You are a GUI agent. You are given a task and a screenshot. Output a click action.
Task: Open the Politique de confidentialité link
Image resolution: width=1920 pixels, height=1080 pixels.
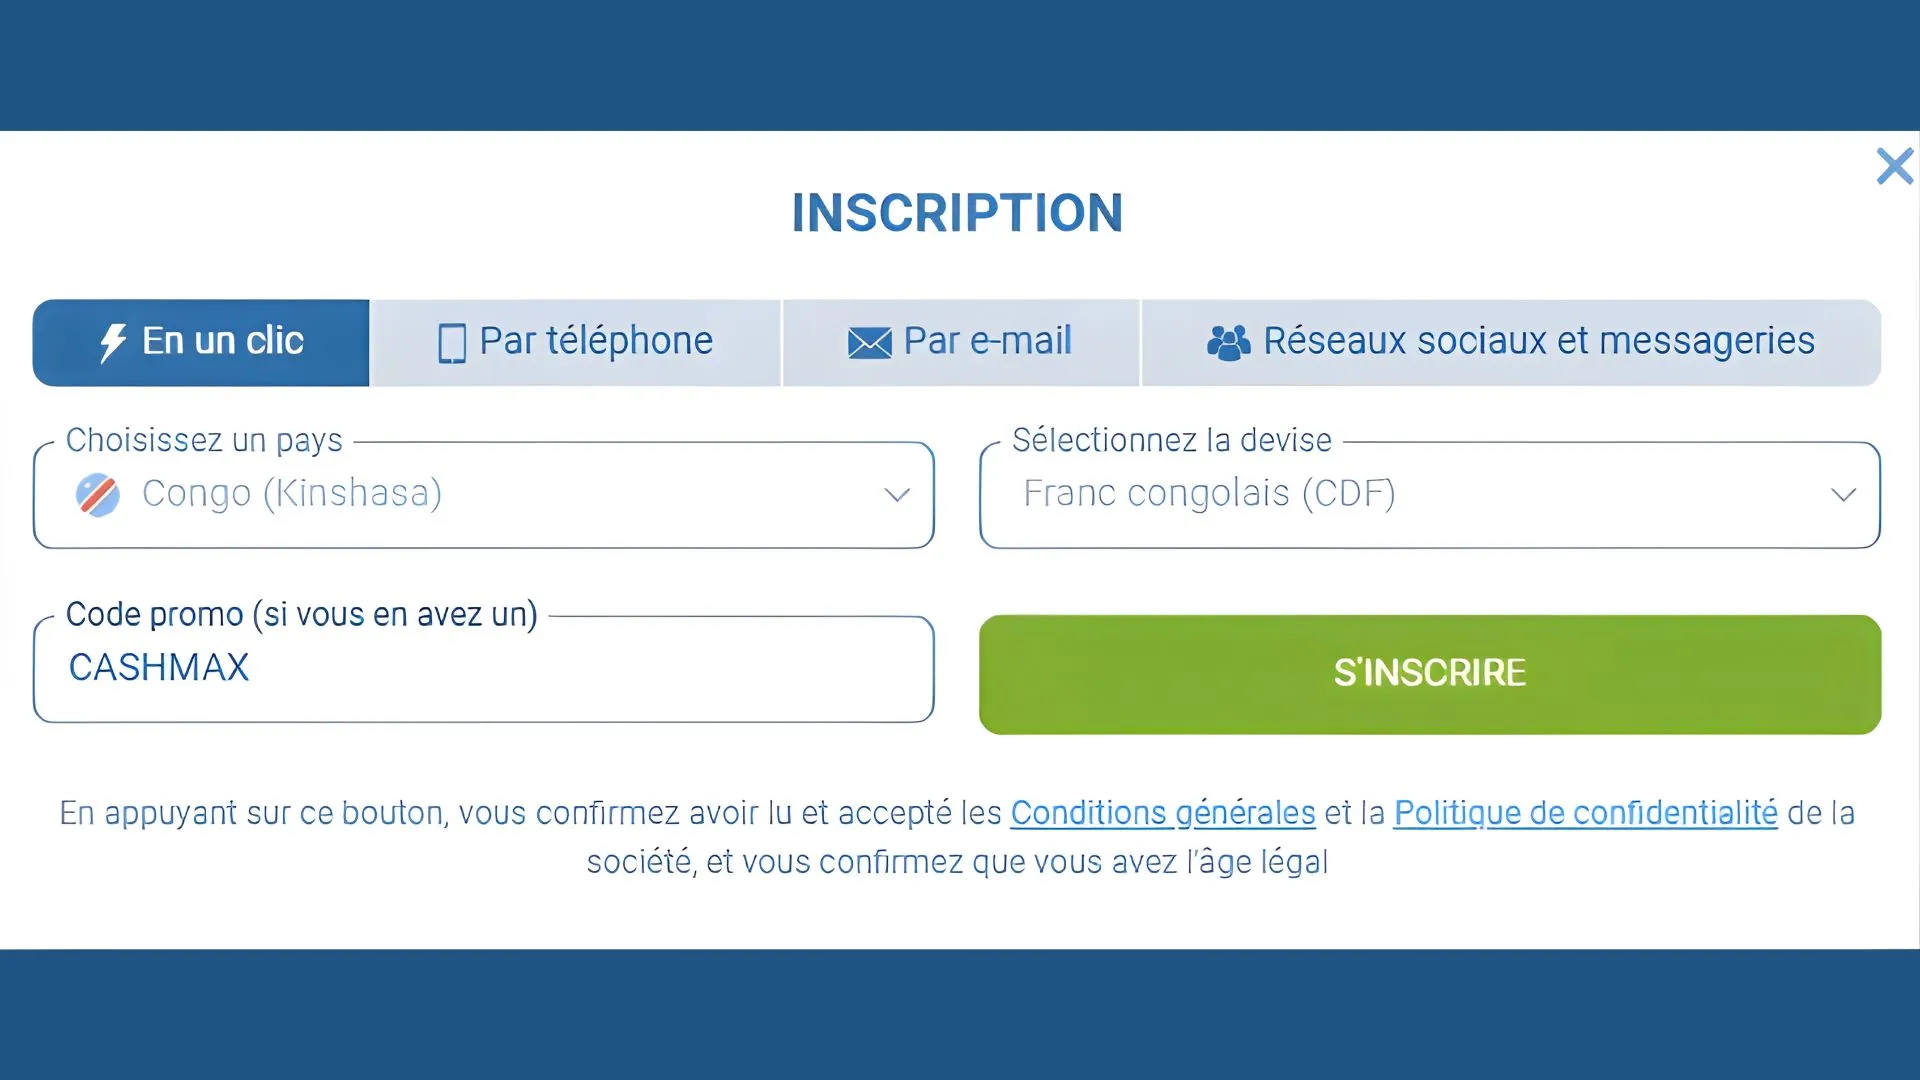[1585, 813]
